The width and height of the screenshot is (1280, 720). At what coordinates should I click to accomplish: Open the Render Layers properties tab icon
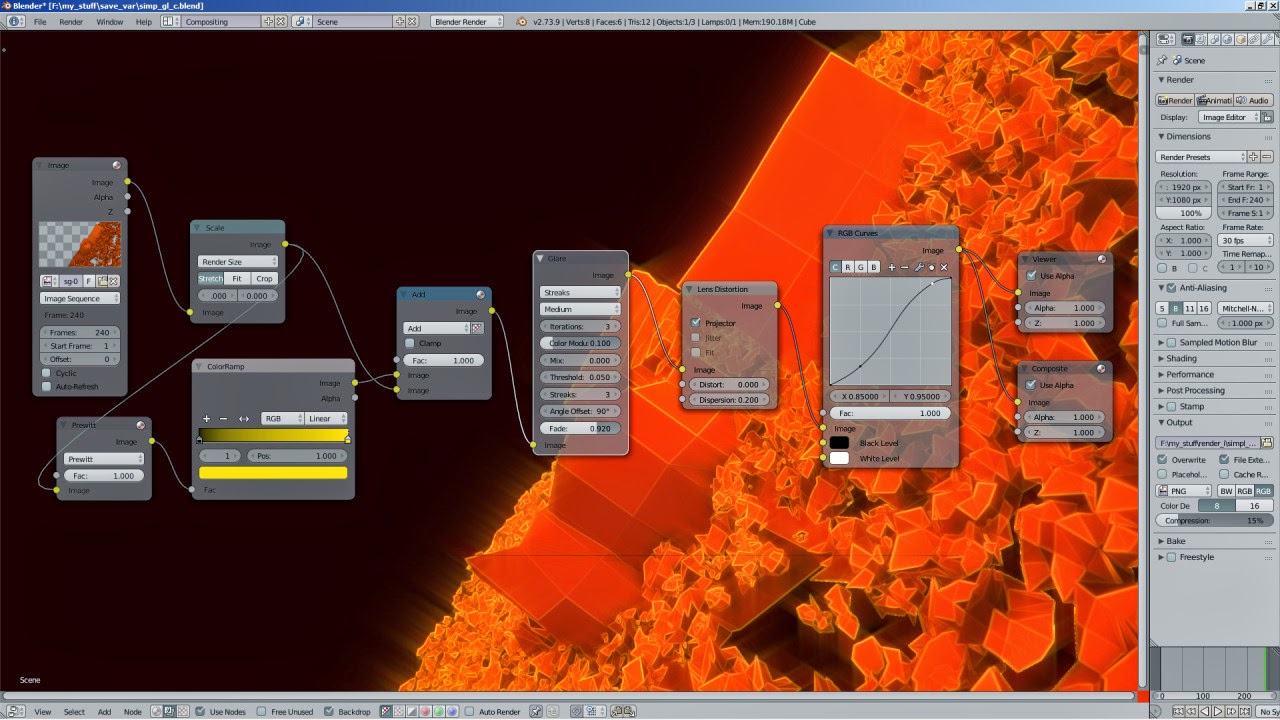click(1202, 39)
